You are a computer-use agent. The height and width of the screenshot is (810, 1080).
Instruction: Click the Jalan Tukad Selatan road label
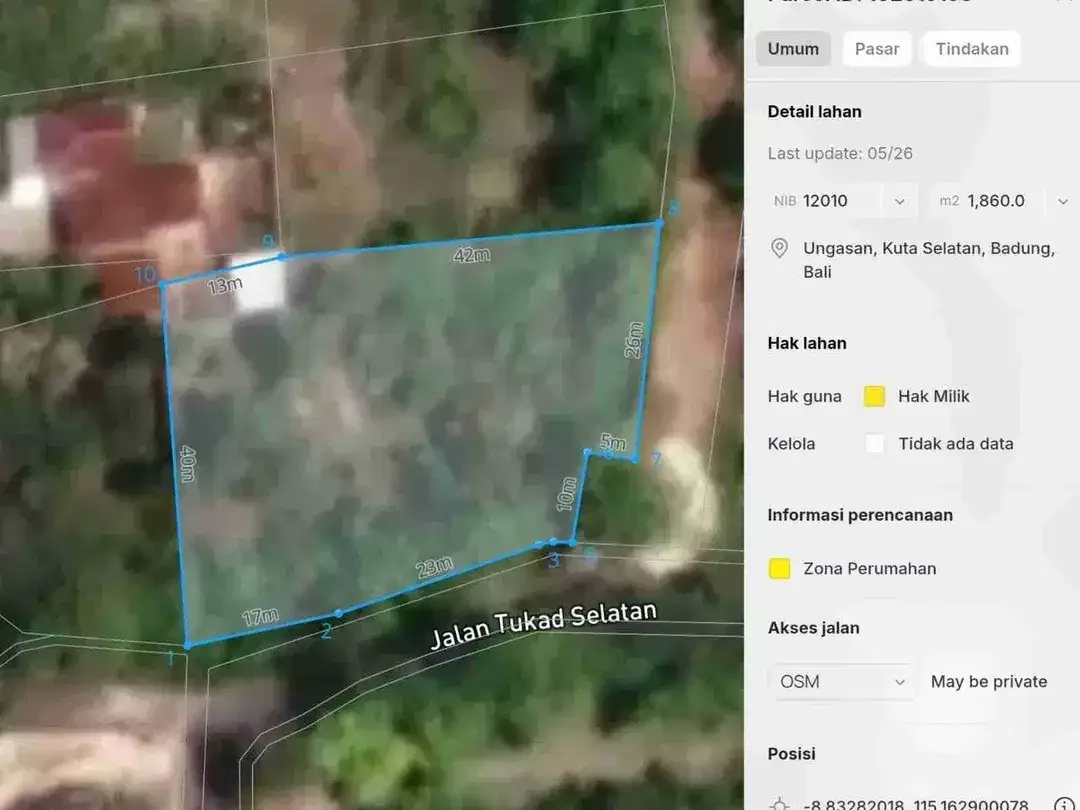[543, 624]
